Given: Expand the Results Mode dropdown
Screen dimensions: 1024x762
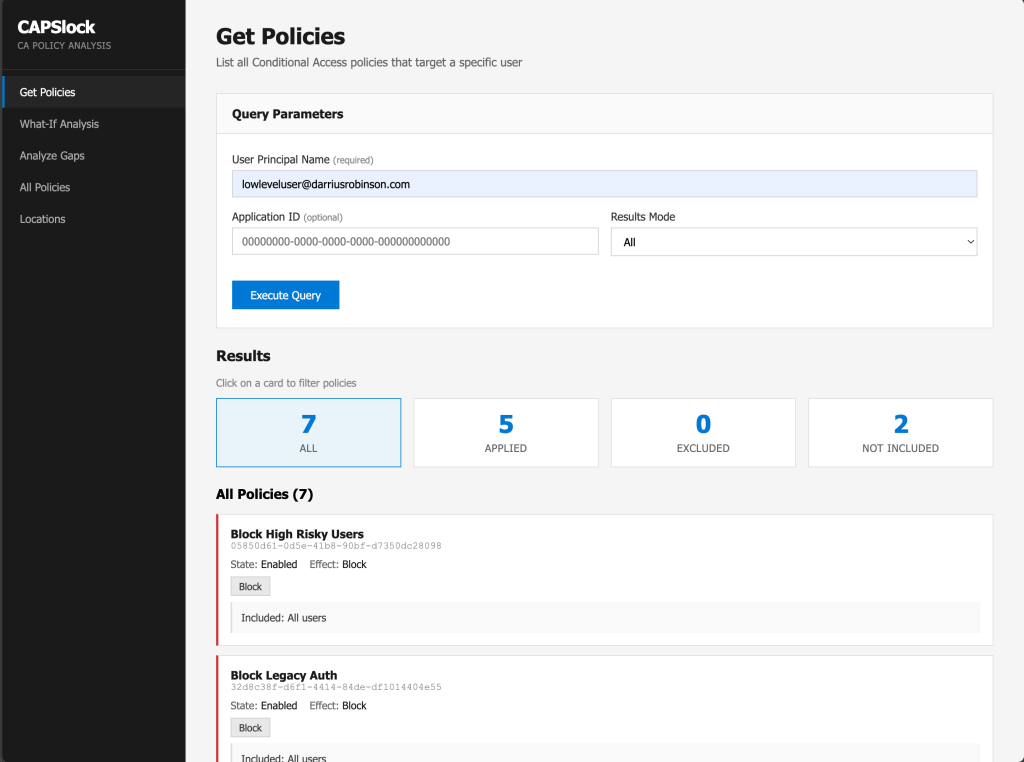Looking at the screenshot, I should point(793,242).
